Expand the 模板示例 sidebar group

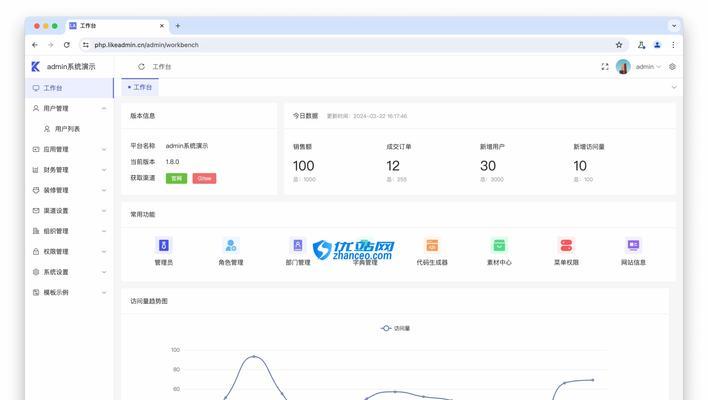(104, 293)
